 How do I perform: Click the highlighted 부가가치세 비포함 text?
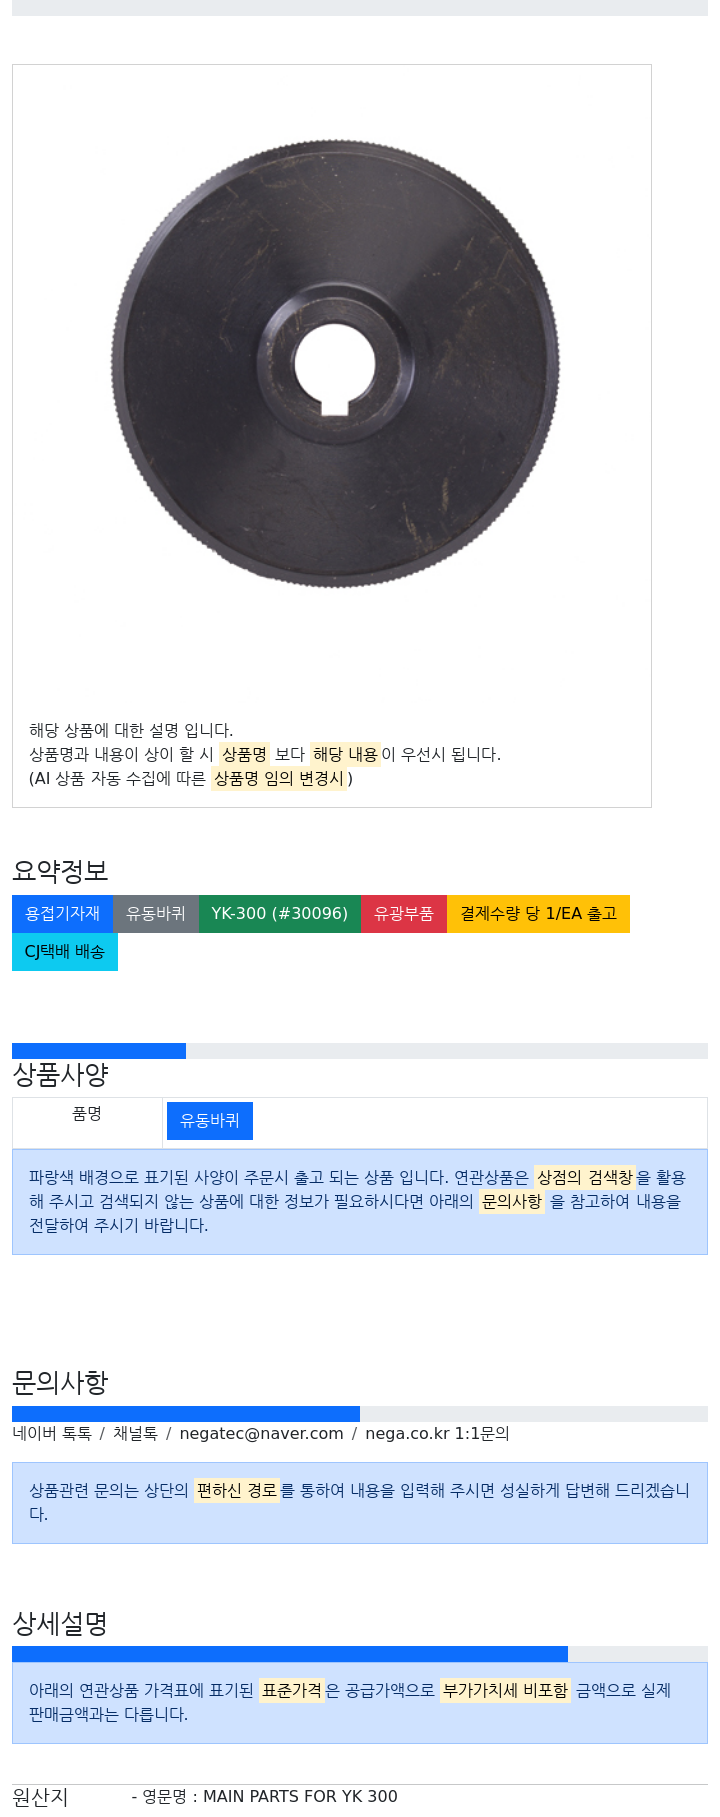click(505, 1691)
